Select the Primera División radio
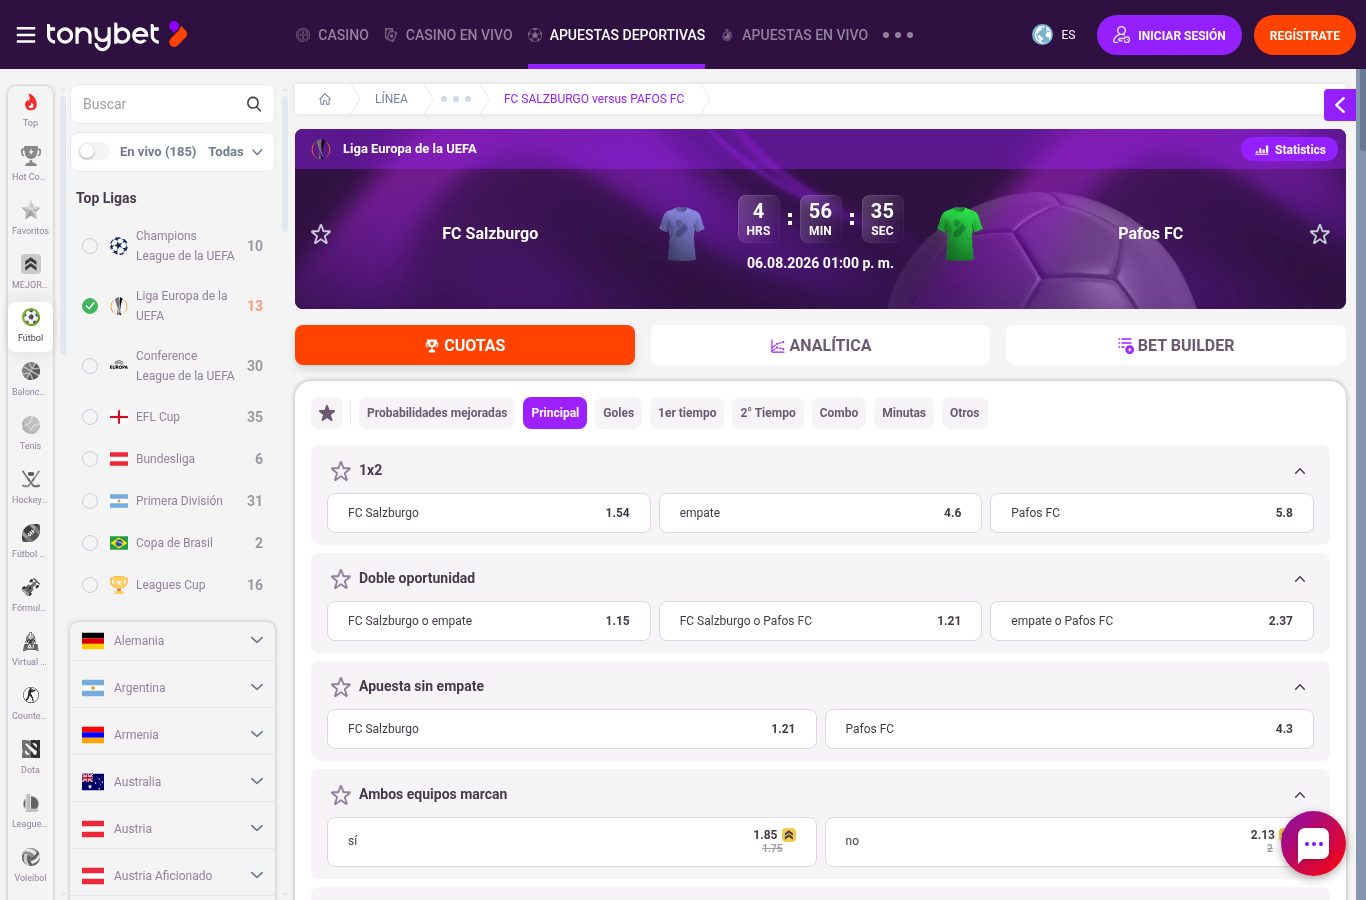The width and height of the screenshot is (1366, 900). 90,501
